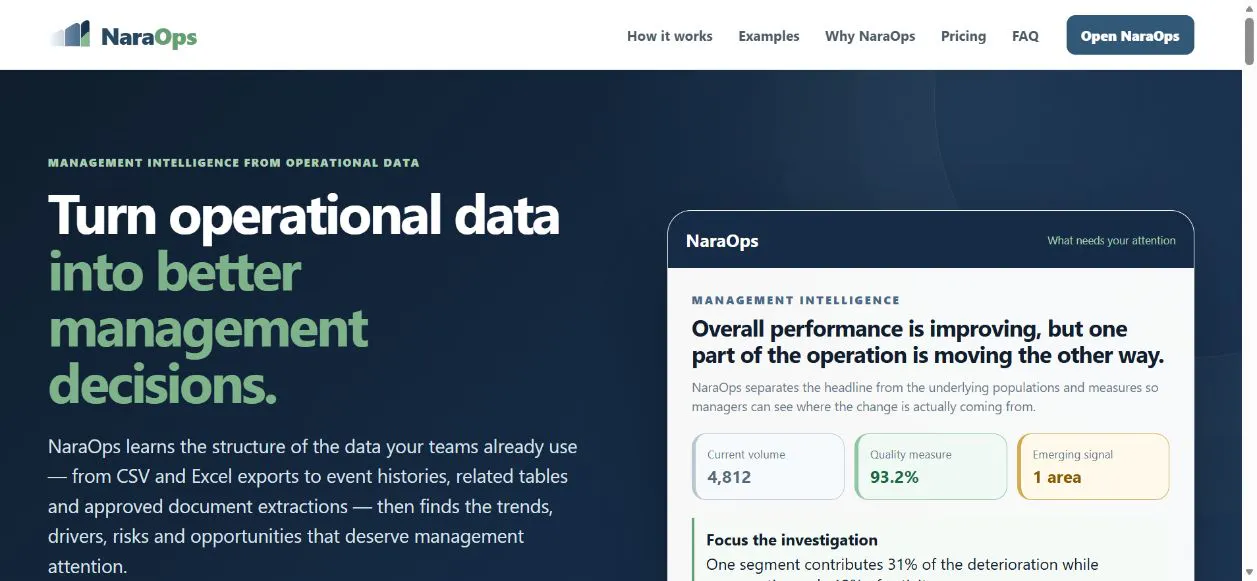
Task: Jump to the FAQ nav link
Action: pyautogui.click(x=1025, y=36)
